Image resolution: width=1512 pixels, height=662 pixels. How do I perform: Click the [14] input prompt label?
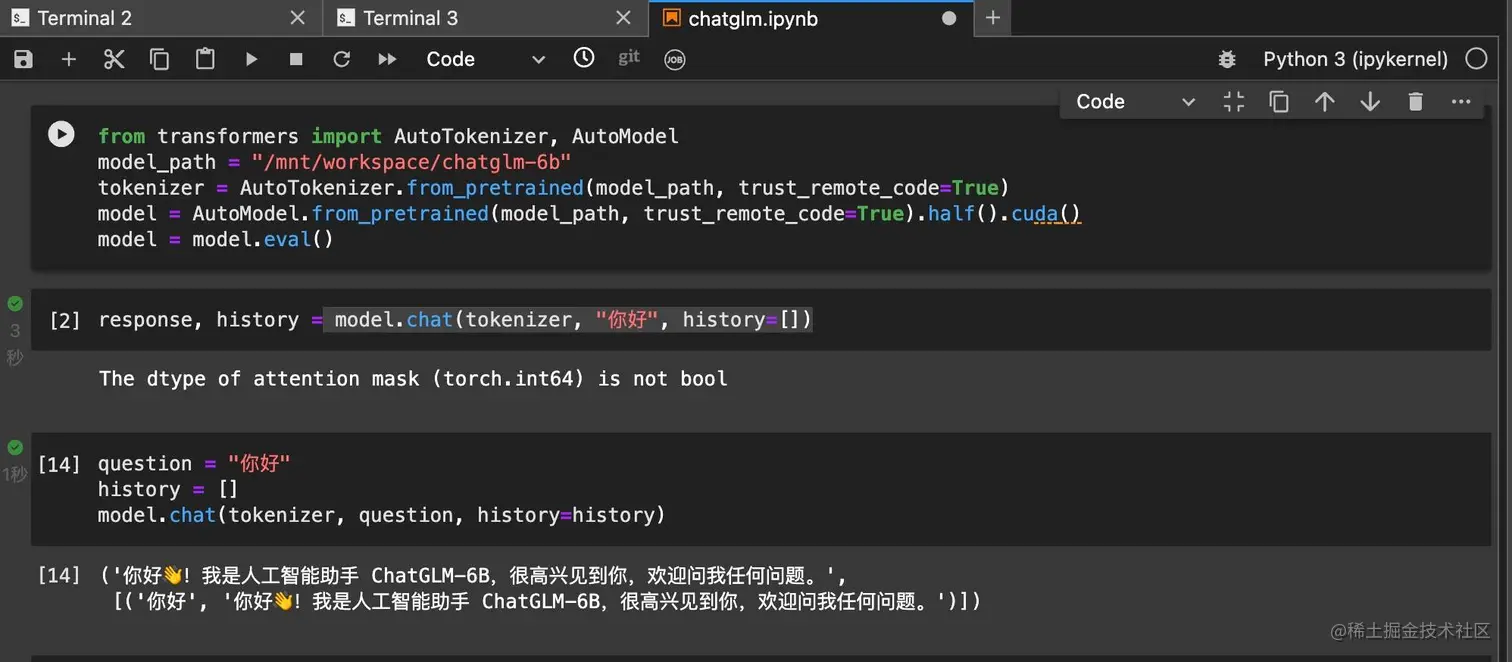click(x=59, y=463)
